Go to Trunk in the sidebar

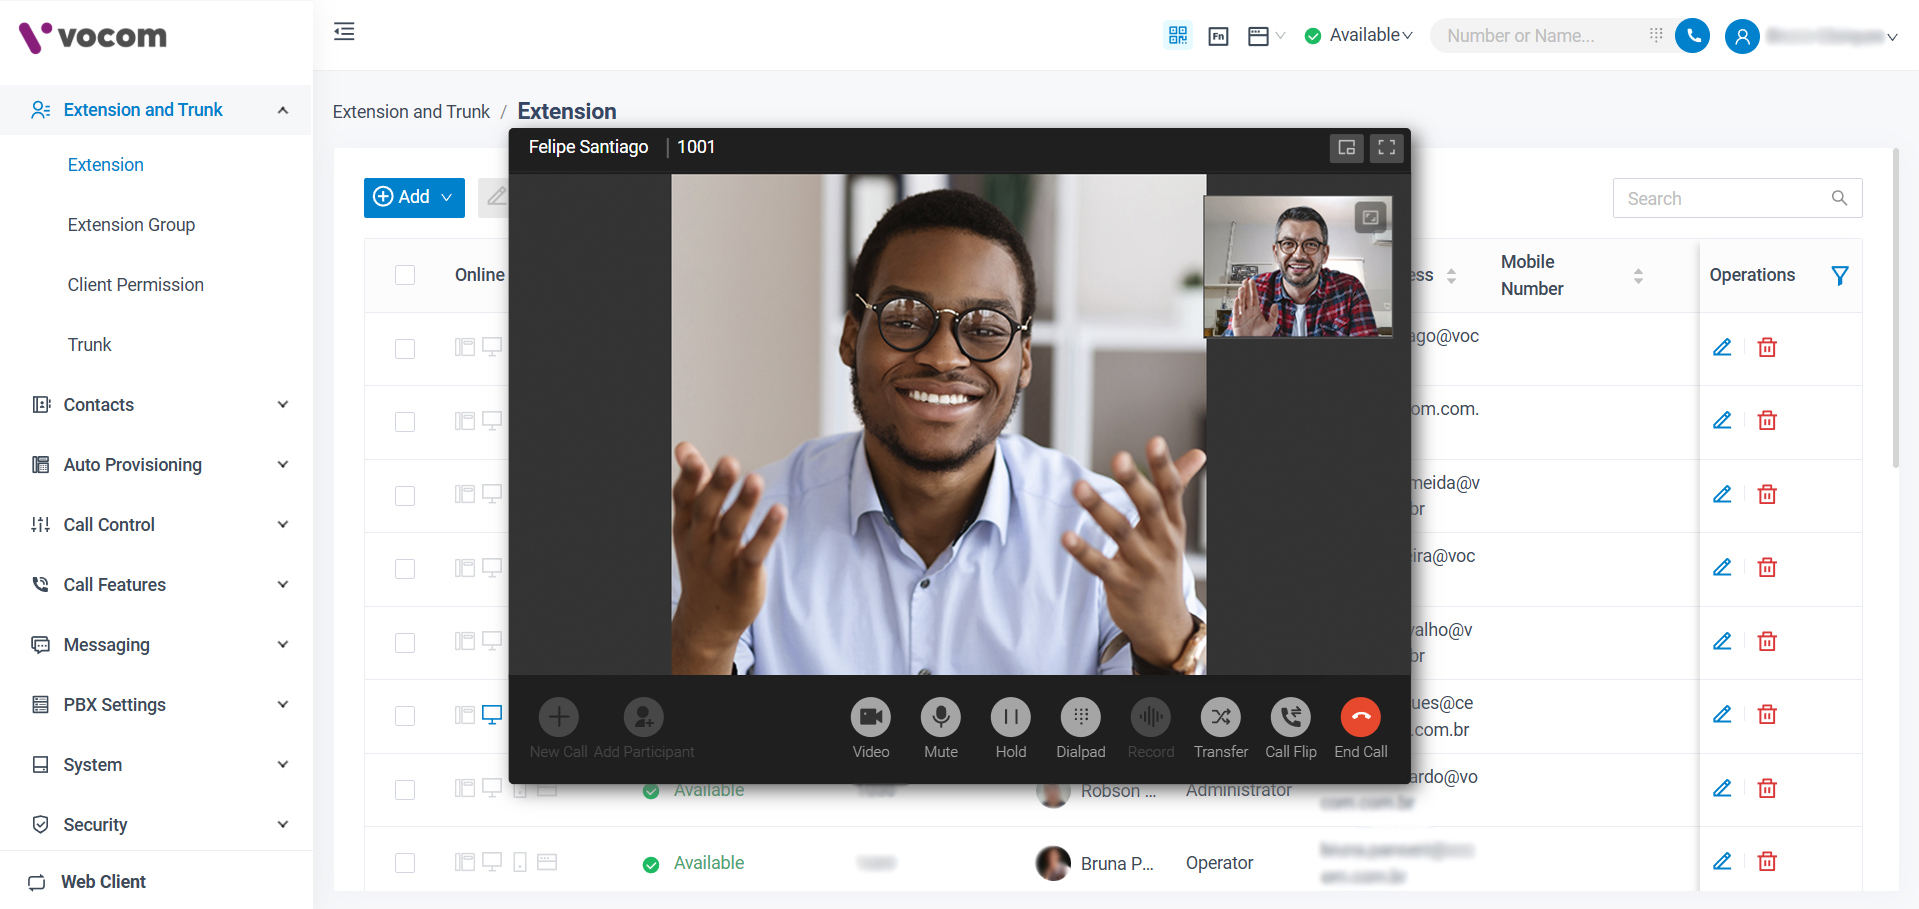(x=89, y=345)
